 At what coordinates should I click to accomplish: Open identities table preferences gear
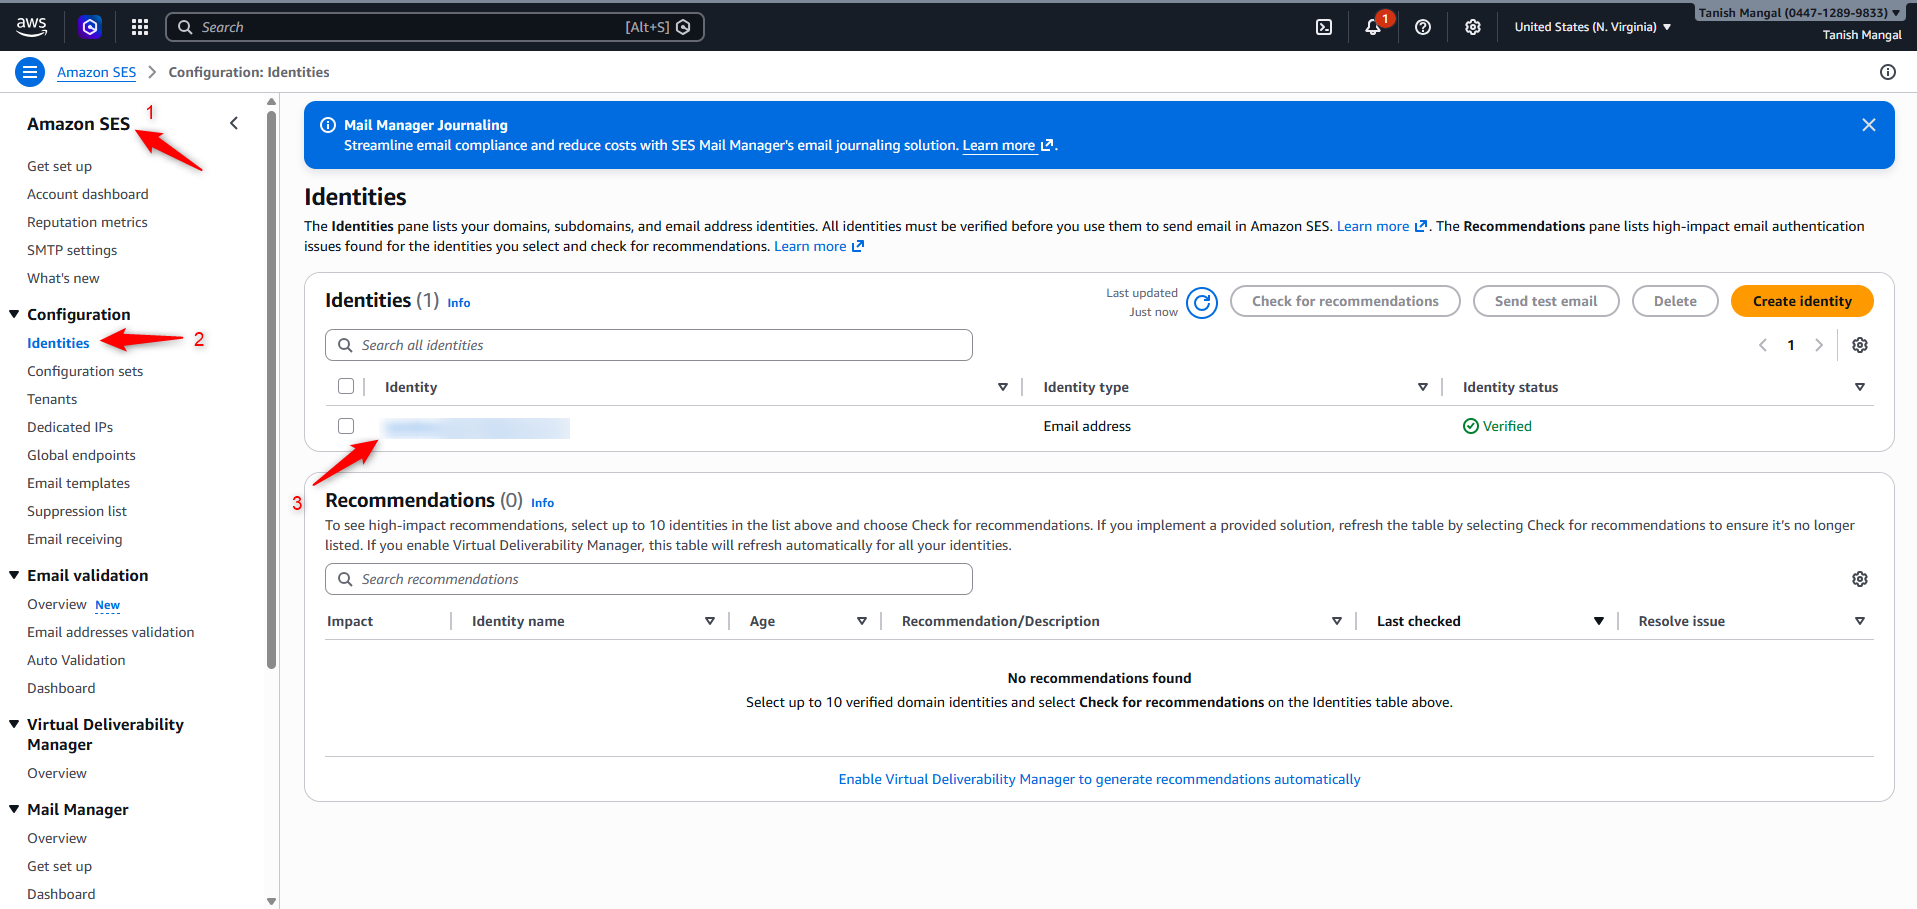click(x=1859, y=345)
